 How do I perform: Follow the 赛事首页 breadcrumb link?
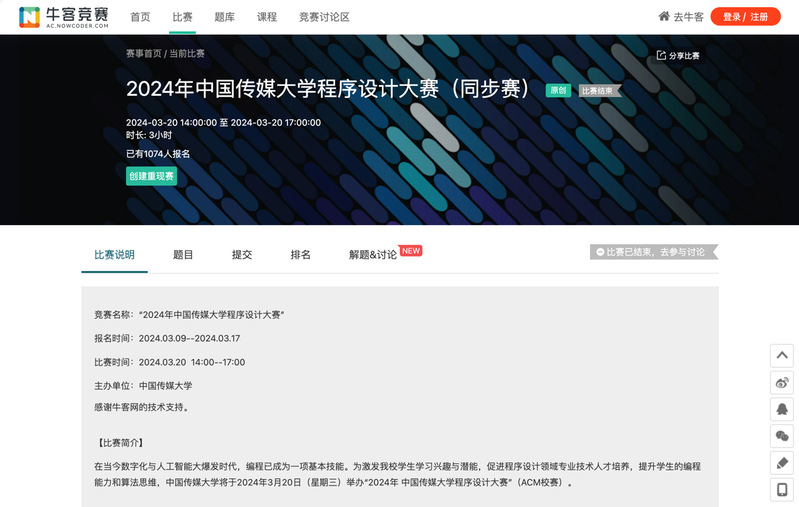point(144,54)
